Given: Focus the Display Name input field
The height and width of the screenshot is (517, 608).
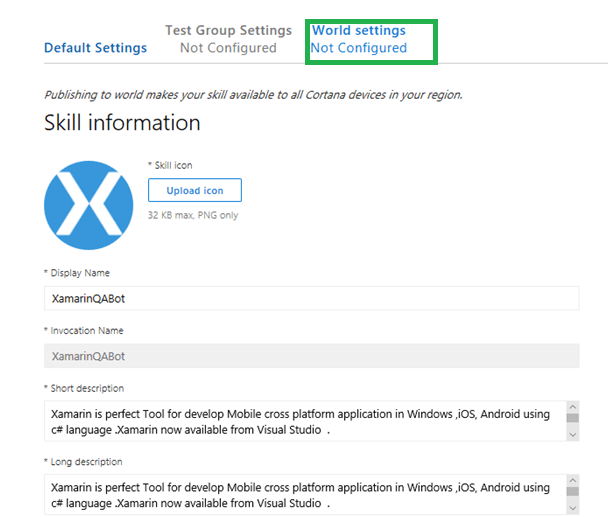Looking at the screenshot, I should pos(311,298).
